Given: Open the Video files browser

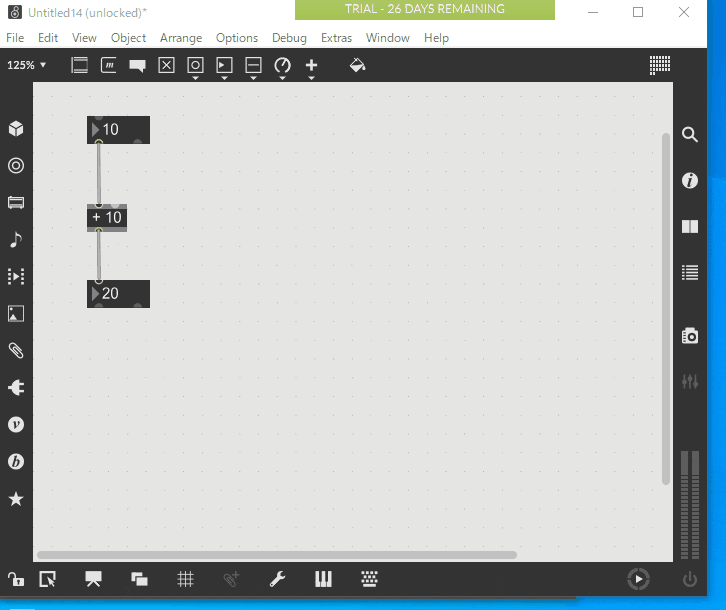Looking at the screenshot, I should coord(16,277).
